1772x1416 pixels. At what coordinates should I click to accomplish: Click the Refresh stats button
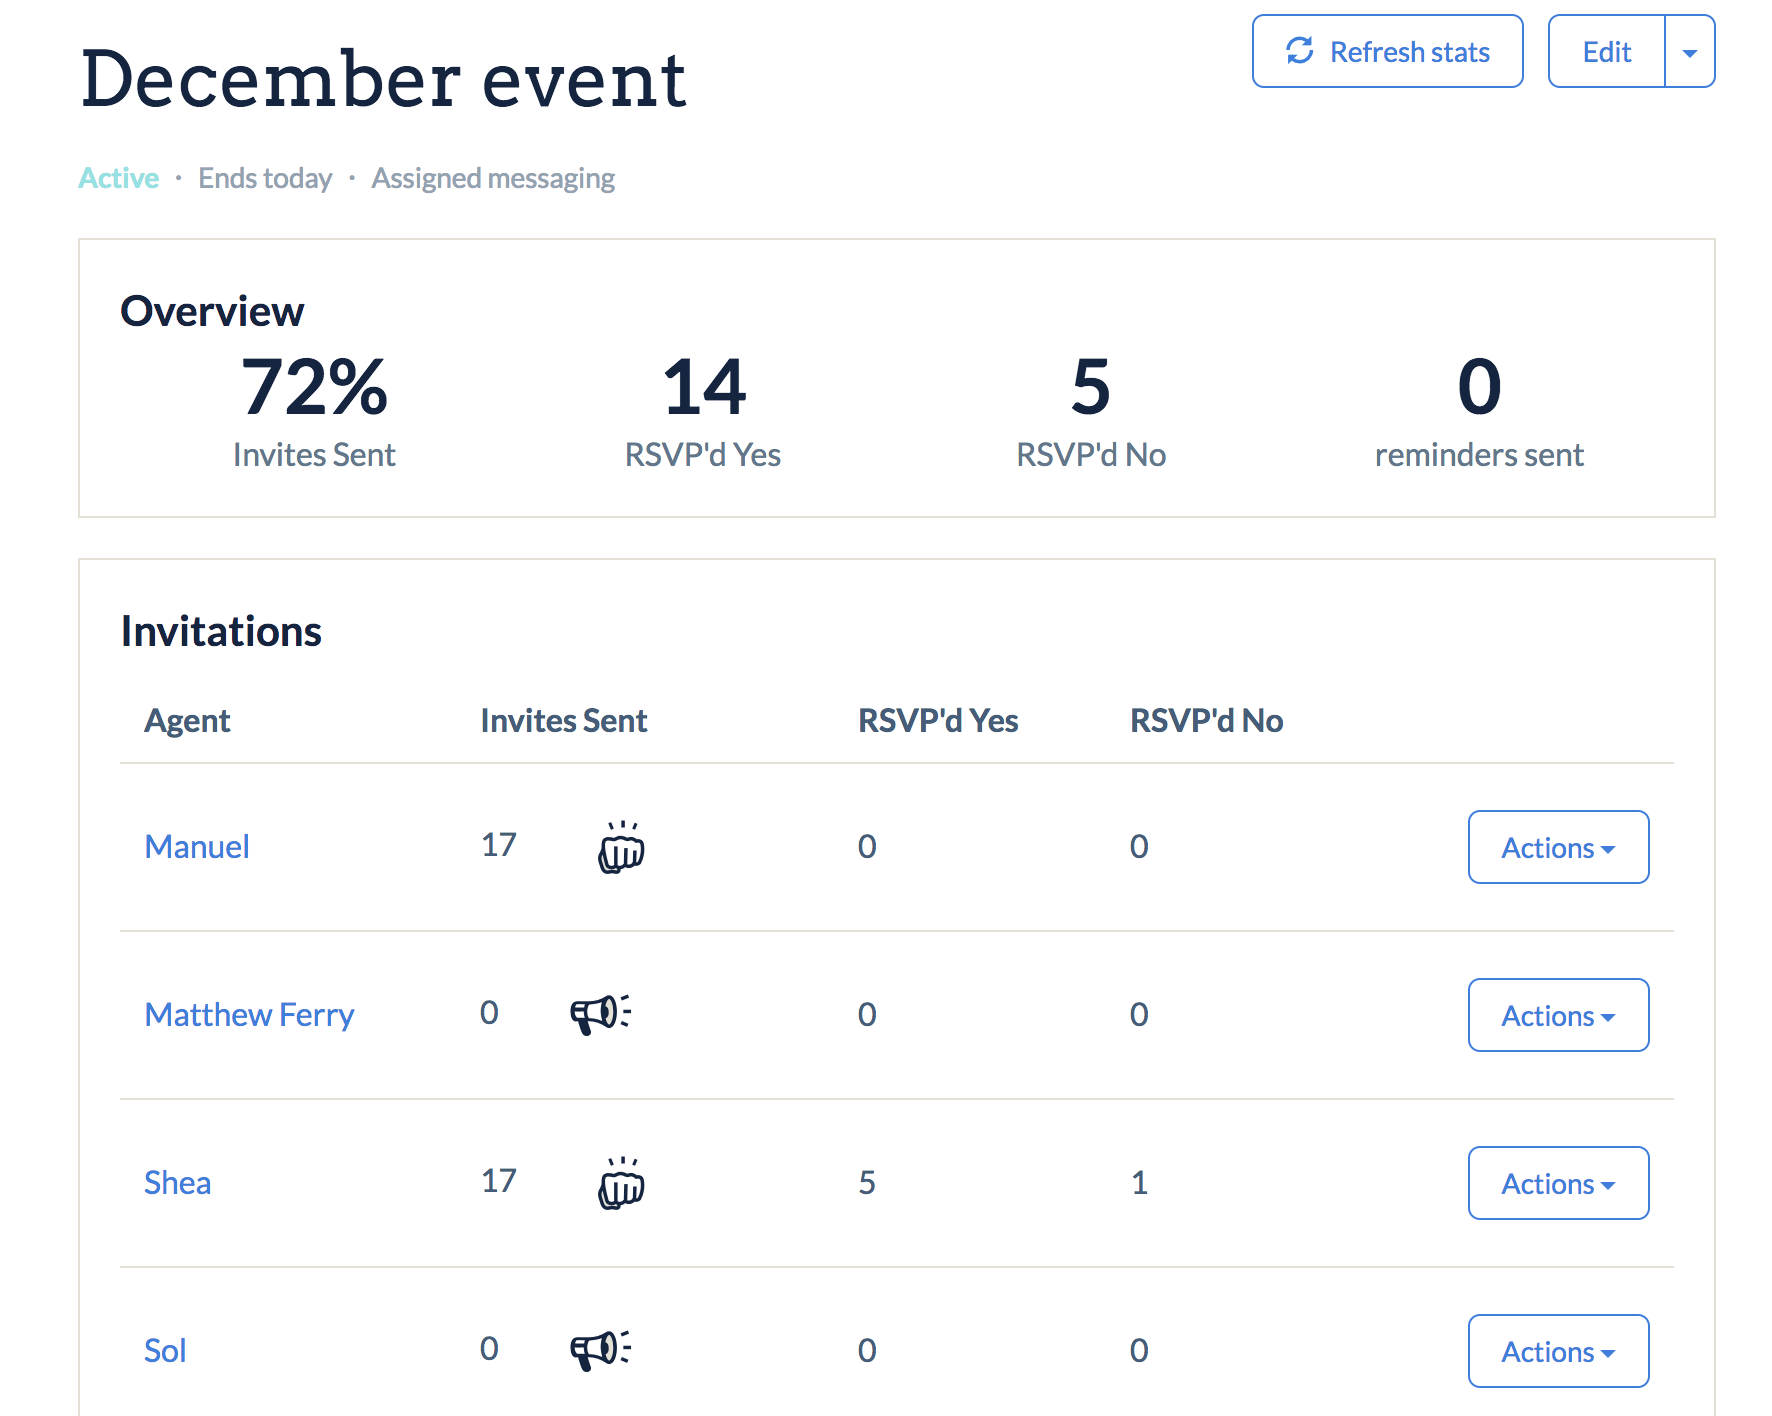pos(1387,51)
